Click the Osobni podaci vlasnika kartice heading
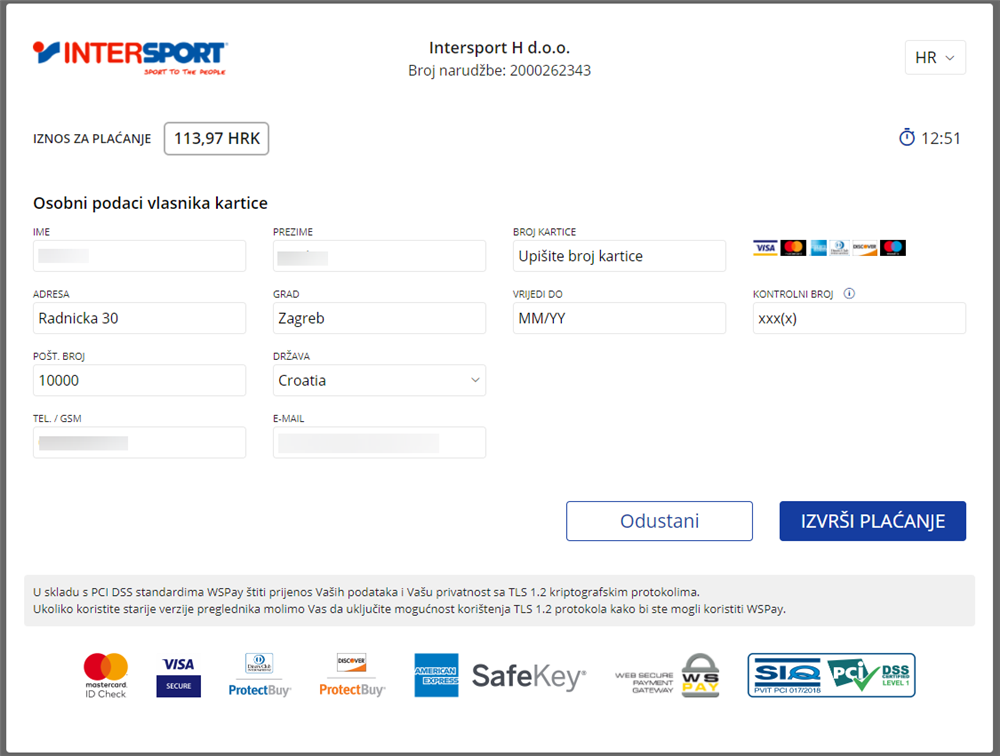 pyautogui.click(x=151, y=203)
